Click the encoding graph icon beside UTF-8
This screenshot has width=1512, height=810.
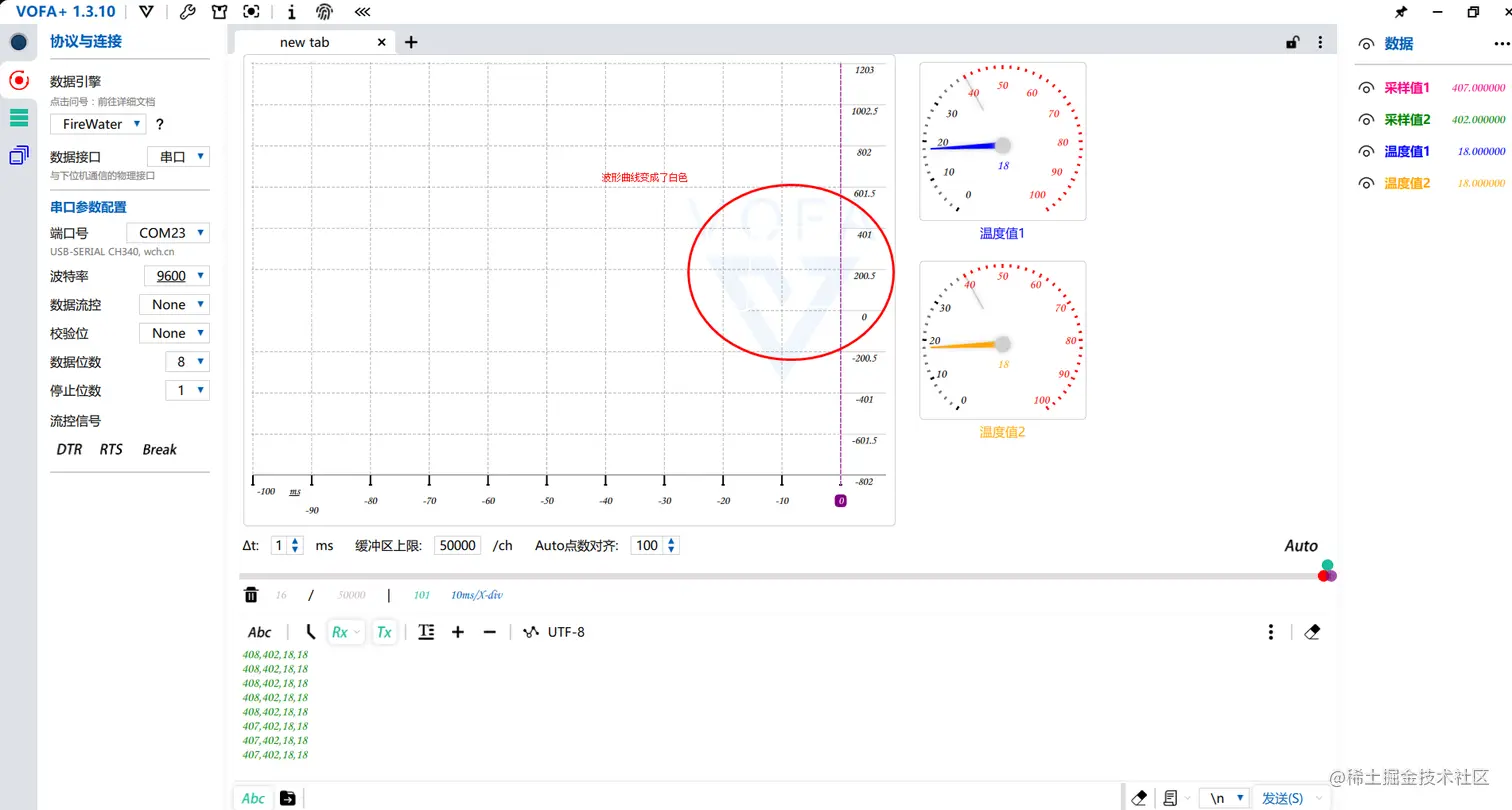531,632
